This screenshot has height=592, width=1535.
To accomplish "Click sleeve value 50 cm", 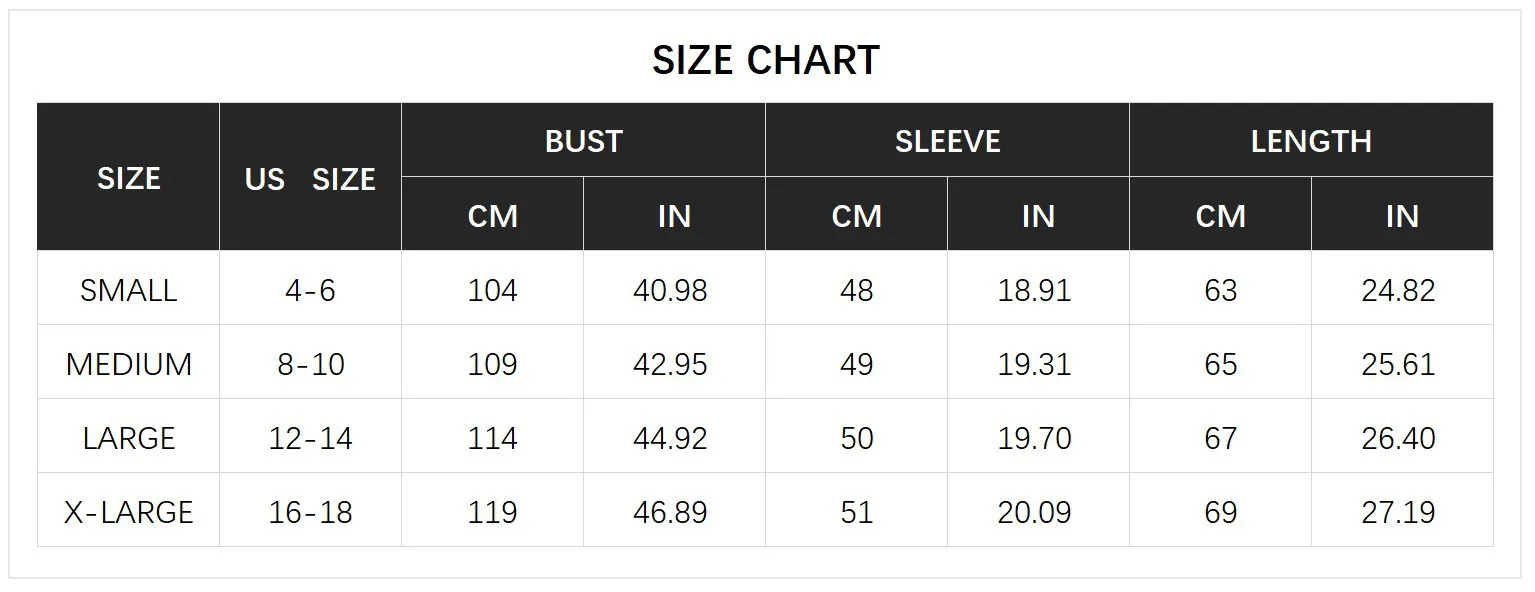I will [x=857, y=438].
